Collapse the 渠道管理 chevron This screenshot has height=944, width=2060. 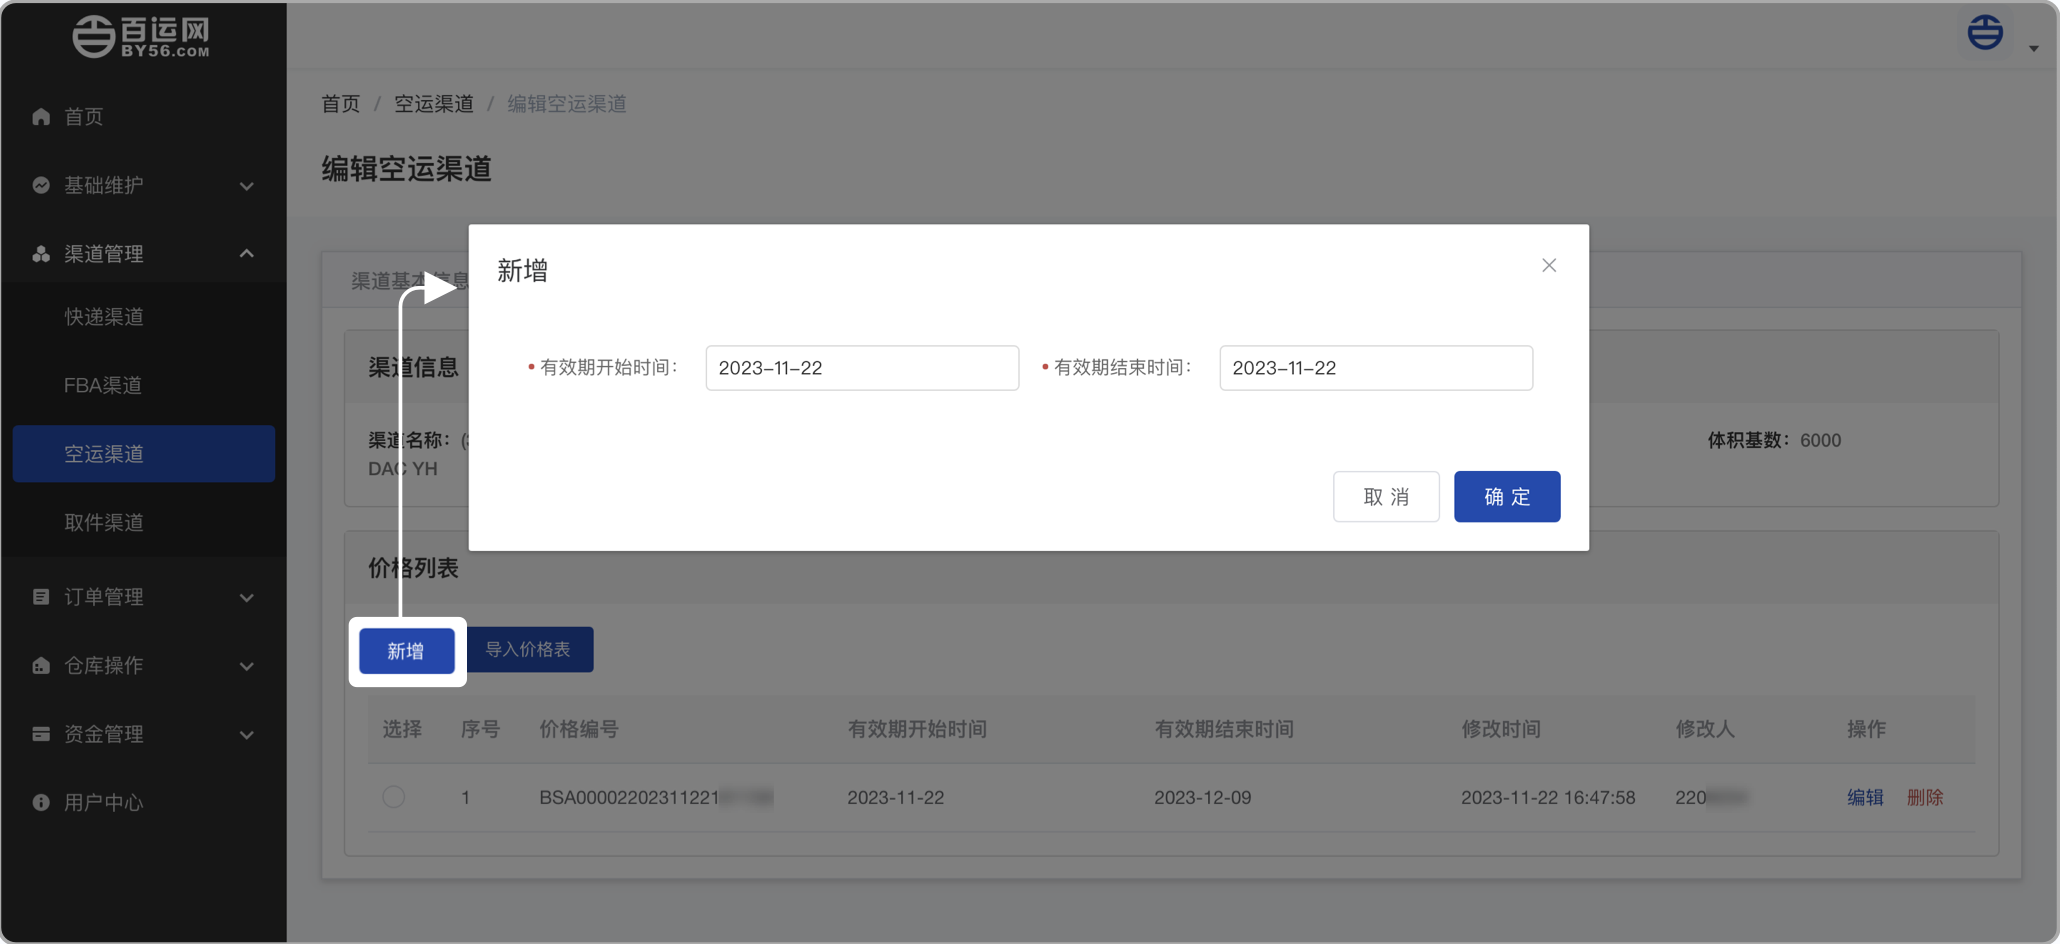click(x=247, y=254)
